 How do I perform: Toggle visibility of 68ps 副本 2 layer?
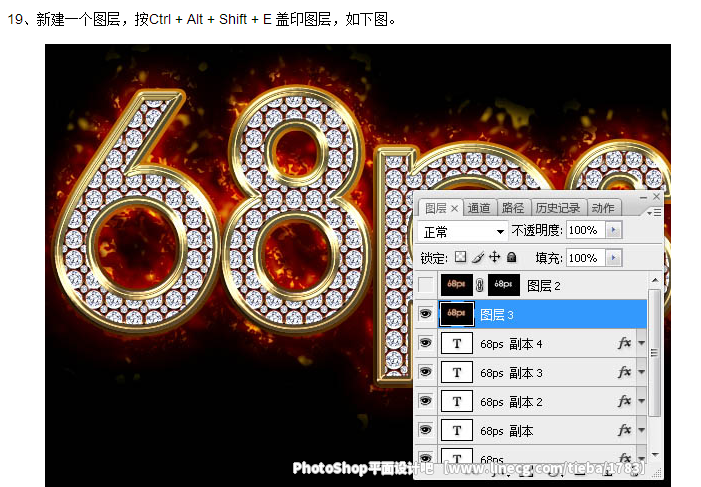click(x=426, y=402)
